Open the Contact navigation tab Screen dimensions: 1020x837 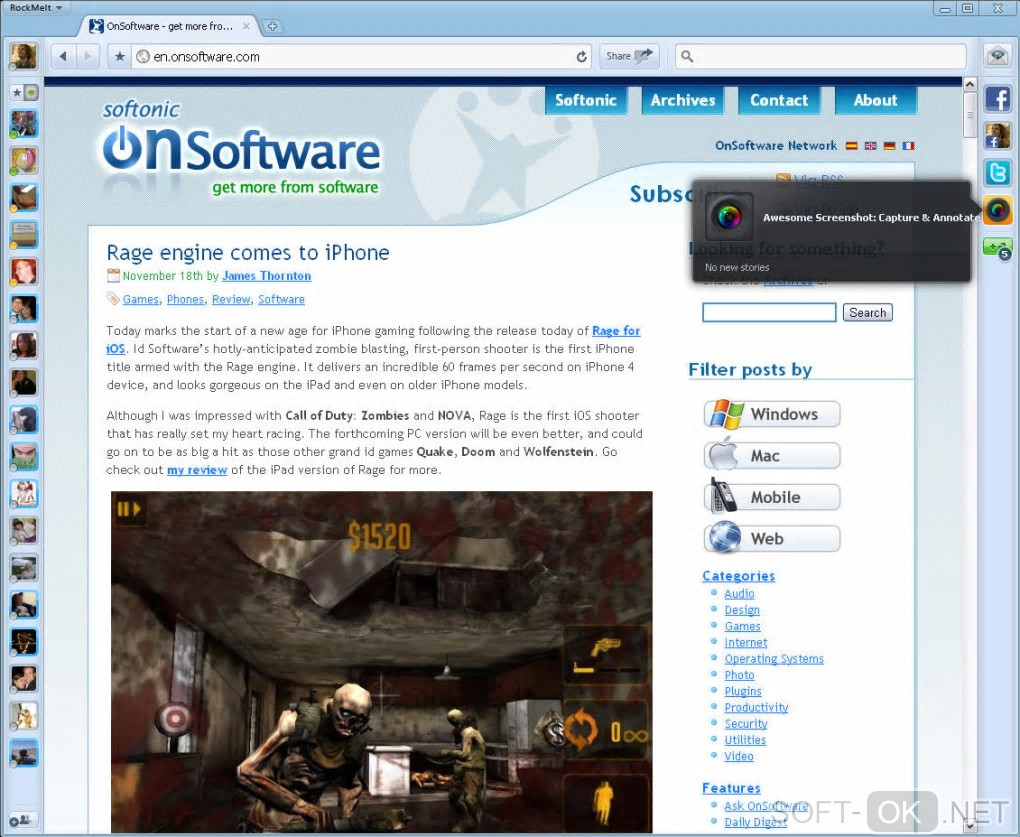point(779,100)
